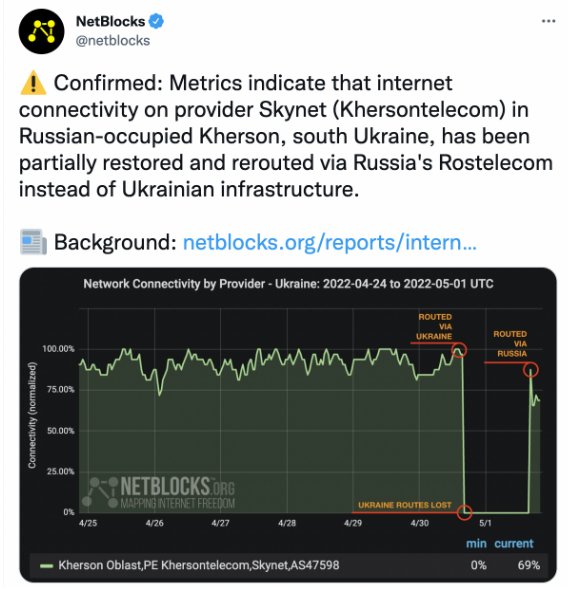Sort by the min column header
The width and height of the screenshot is (572, 590).
[x=476, y=543]
